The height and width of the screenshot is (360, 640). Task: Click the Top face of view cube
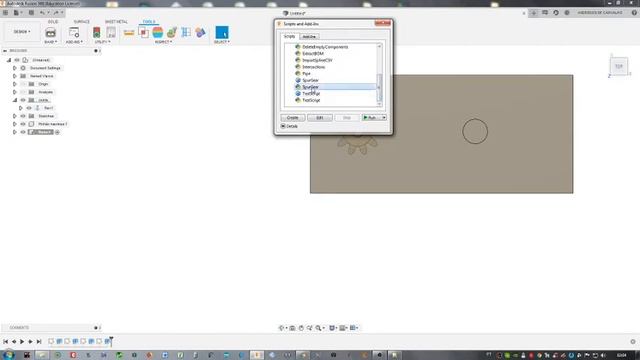pos(619,66)
